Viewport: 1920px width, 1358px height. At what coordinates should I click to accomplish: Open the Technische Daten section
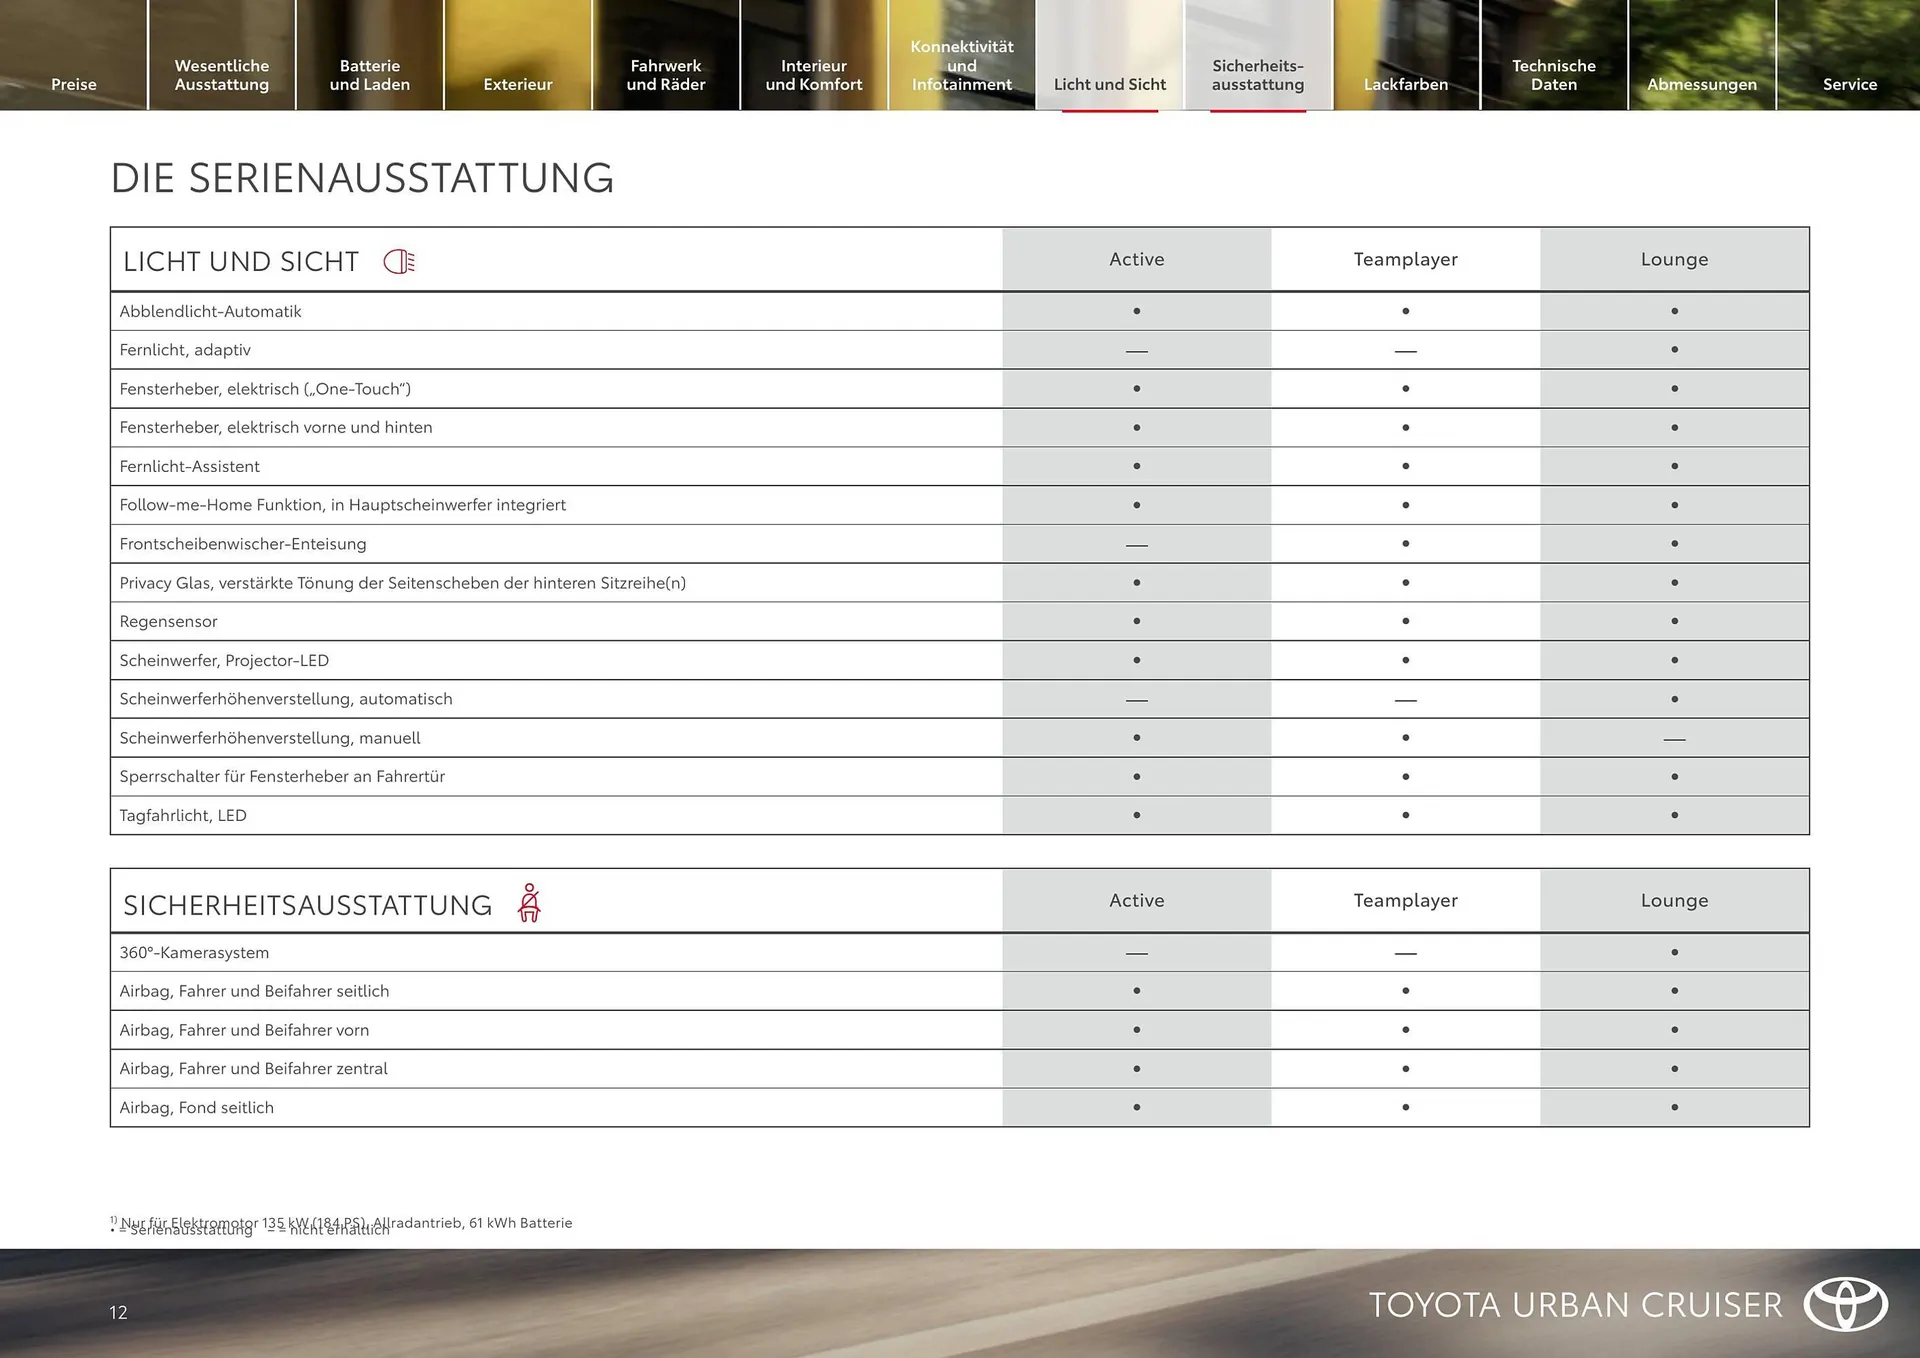1553,75
